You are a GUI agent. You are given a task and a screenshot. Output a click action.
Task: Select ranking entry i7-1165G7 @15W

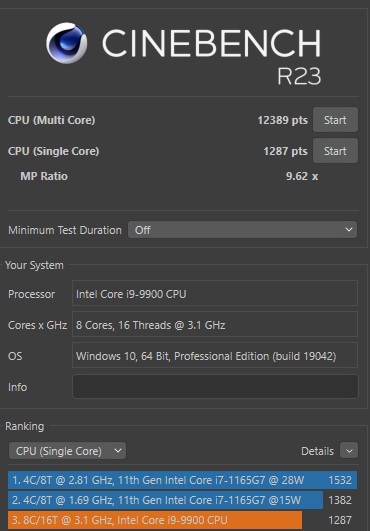[x=166, y=500]
